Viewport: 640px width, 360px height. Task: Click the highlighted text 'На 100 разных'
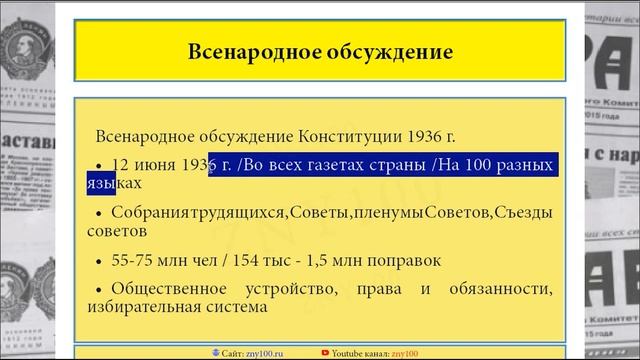click(x=496, y=165)
